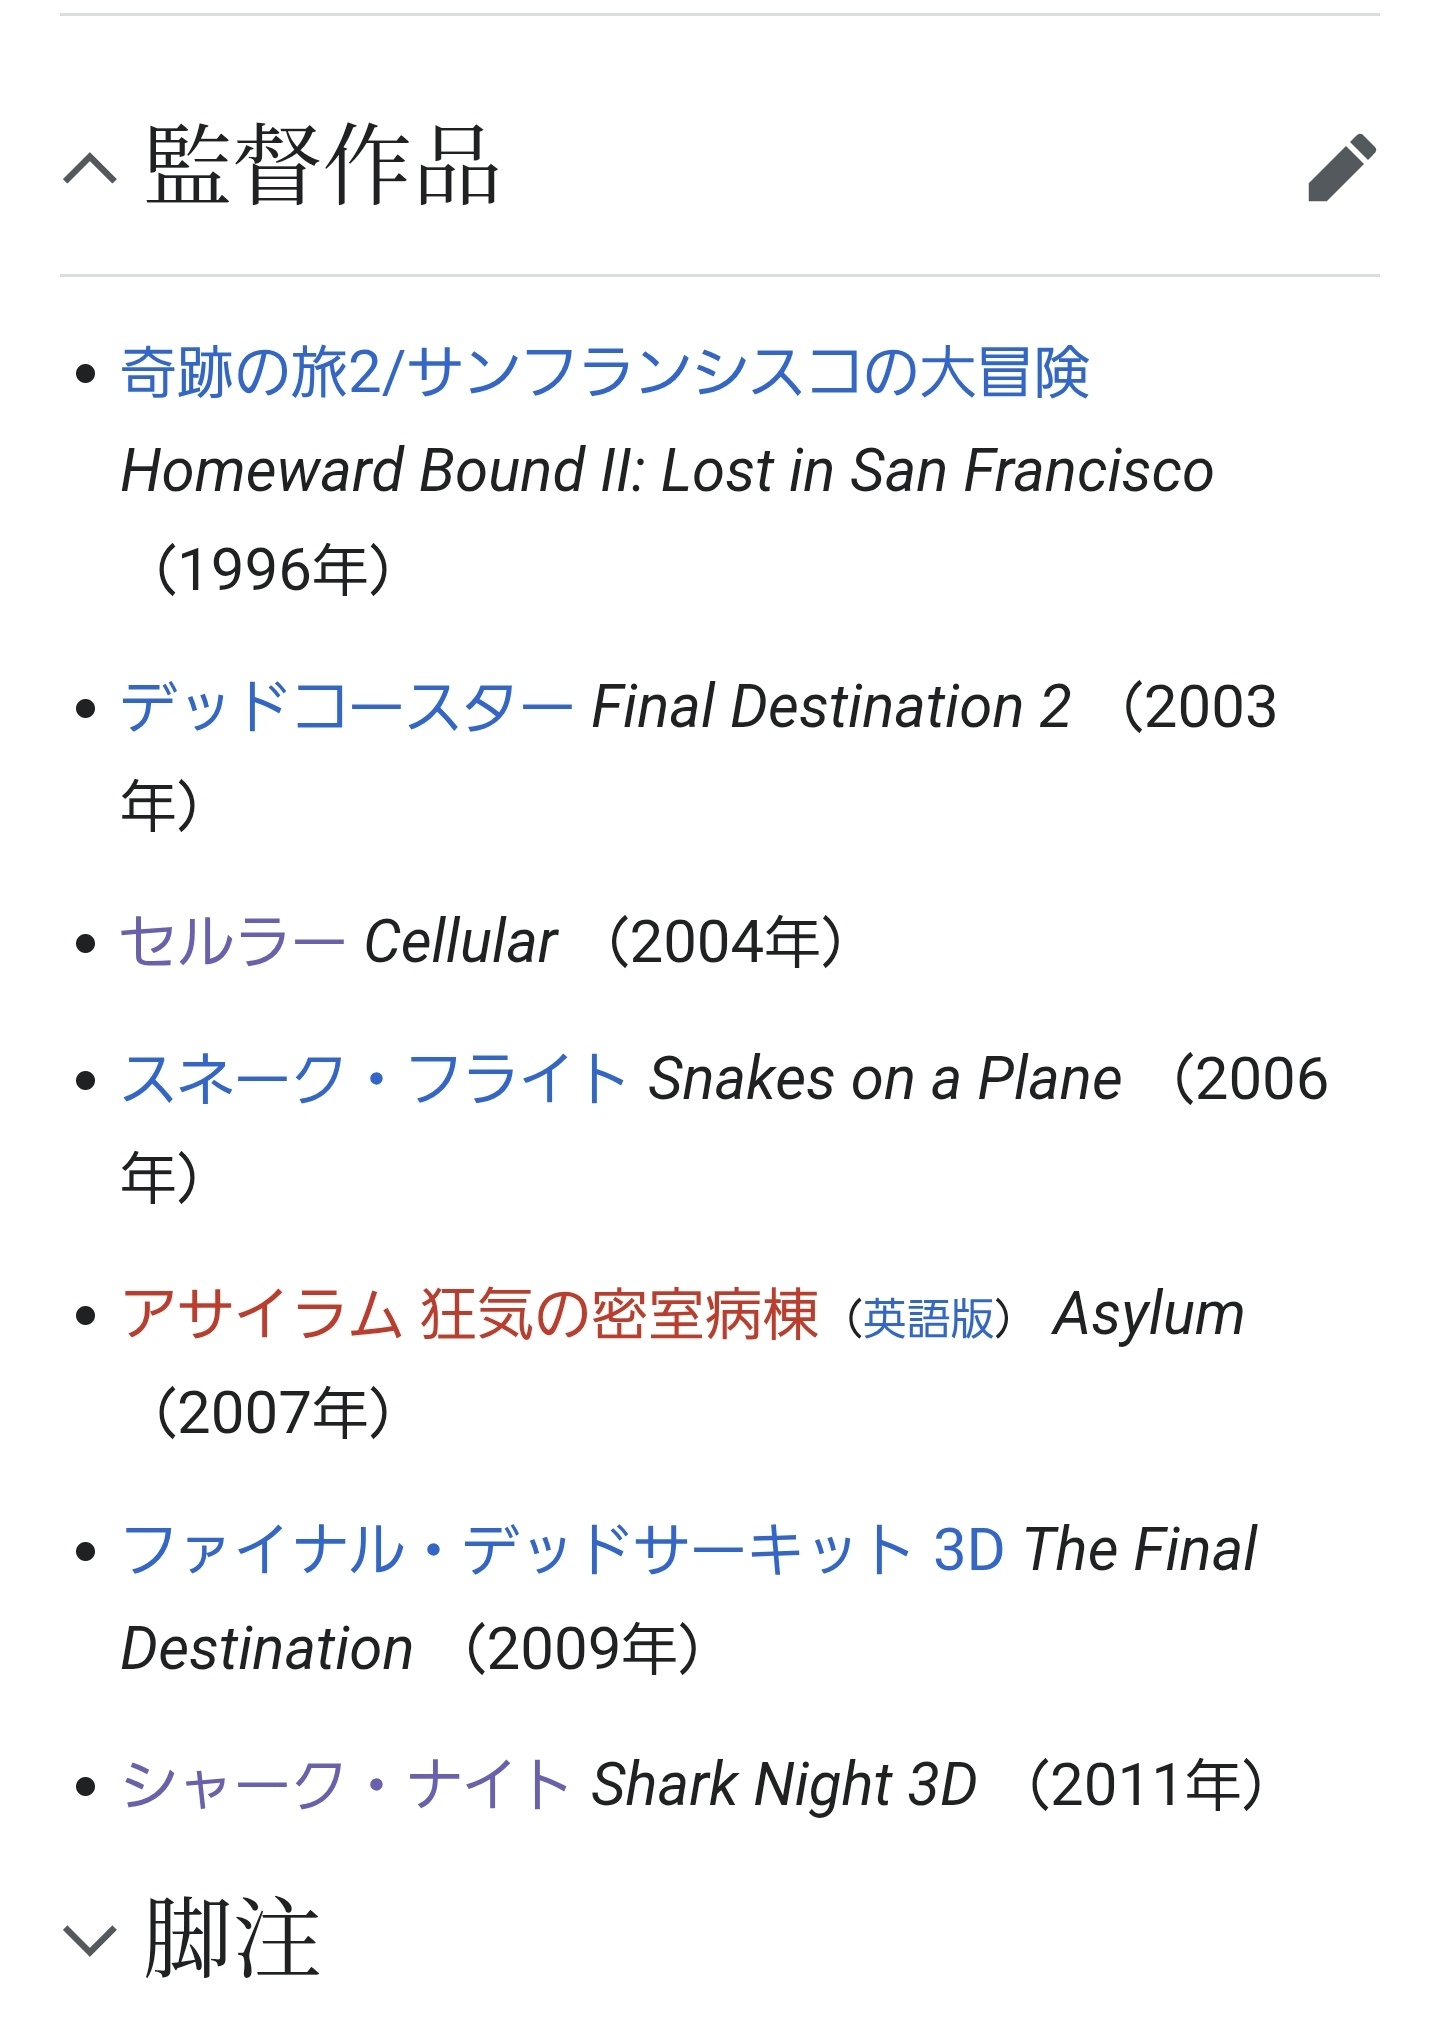Click the red アサイラム 狂気の密室病棟 link
Screen dimensions: 1440x2035
pos(470,1314)
